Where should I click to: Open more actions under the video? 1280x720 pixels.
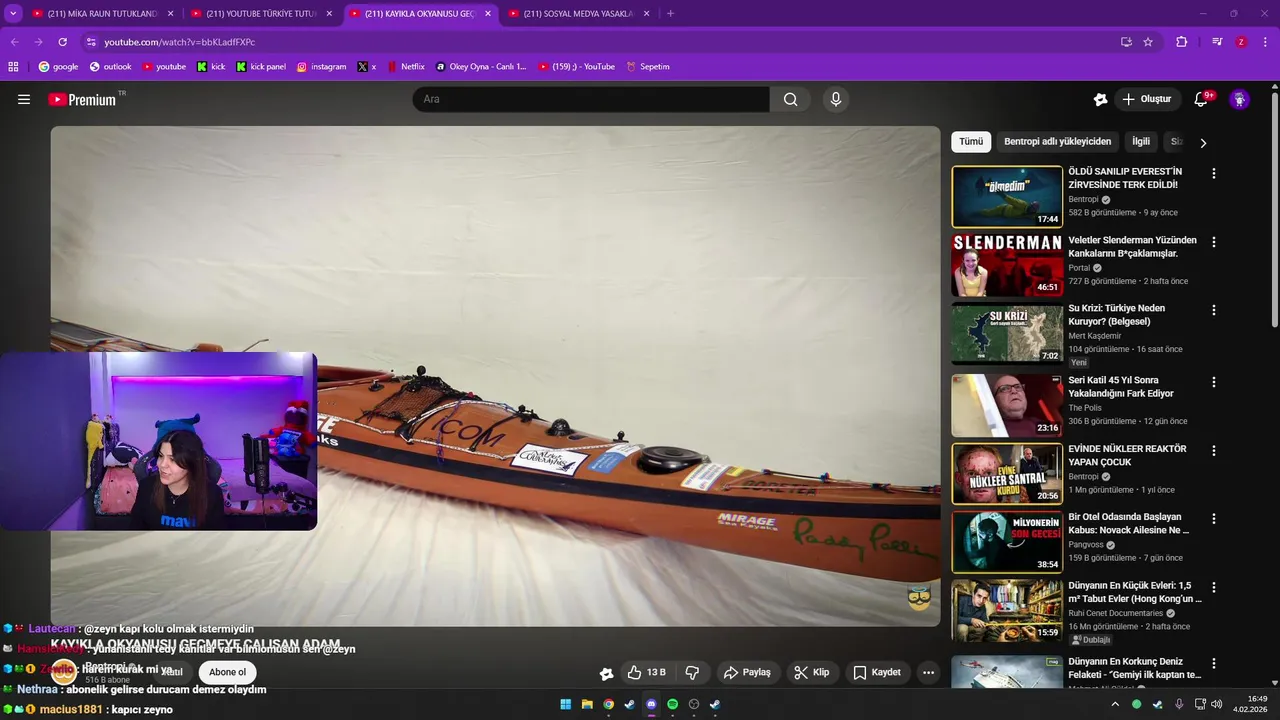[928, 672]
